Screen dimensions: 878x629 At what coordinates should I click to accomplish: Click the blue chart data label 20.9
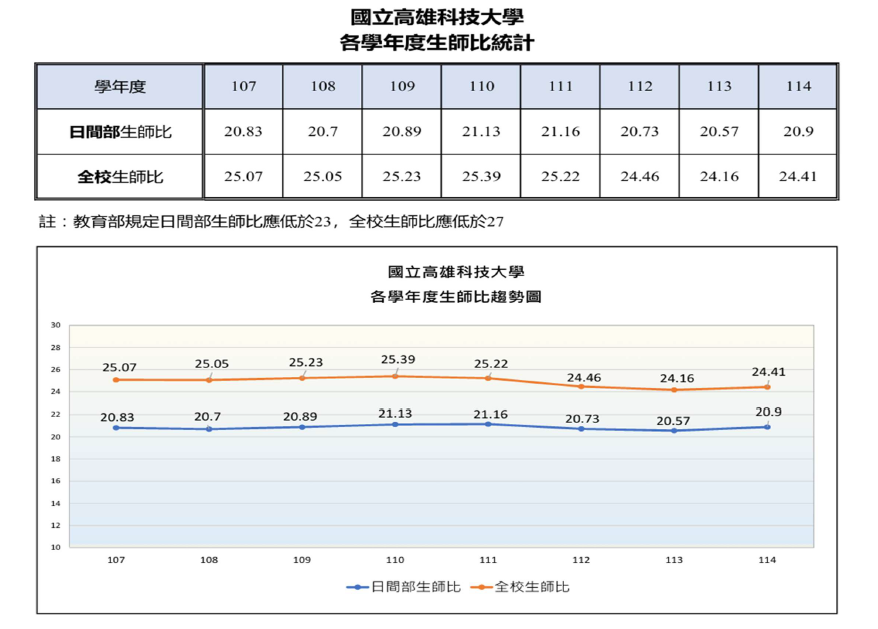point(768,412)
